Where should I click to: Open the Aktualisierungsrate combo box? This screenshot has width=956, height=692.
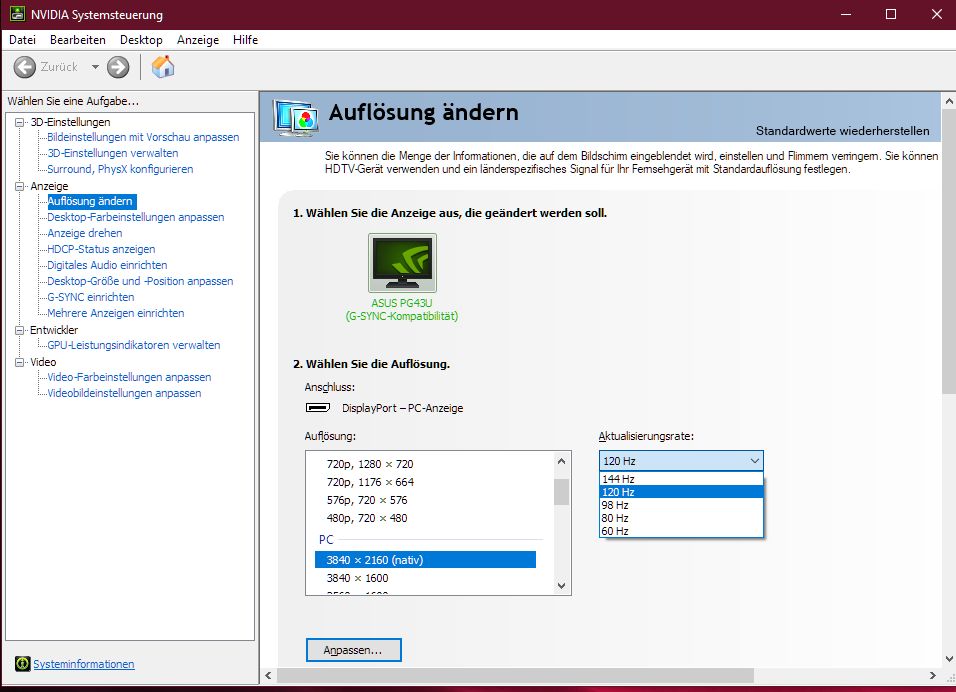coord(681,461)
